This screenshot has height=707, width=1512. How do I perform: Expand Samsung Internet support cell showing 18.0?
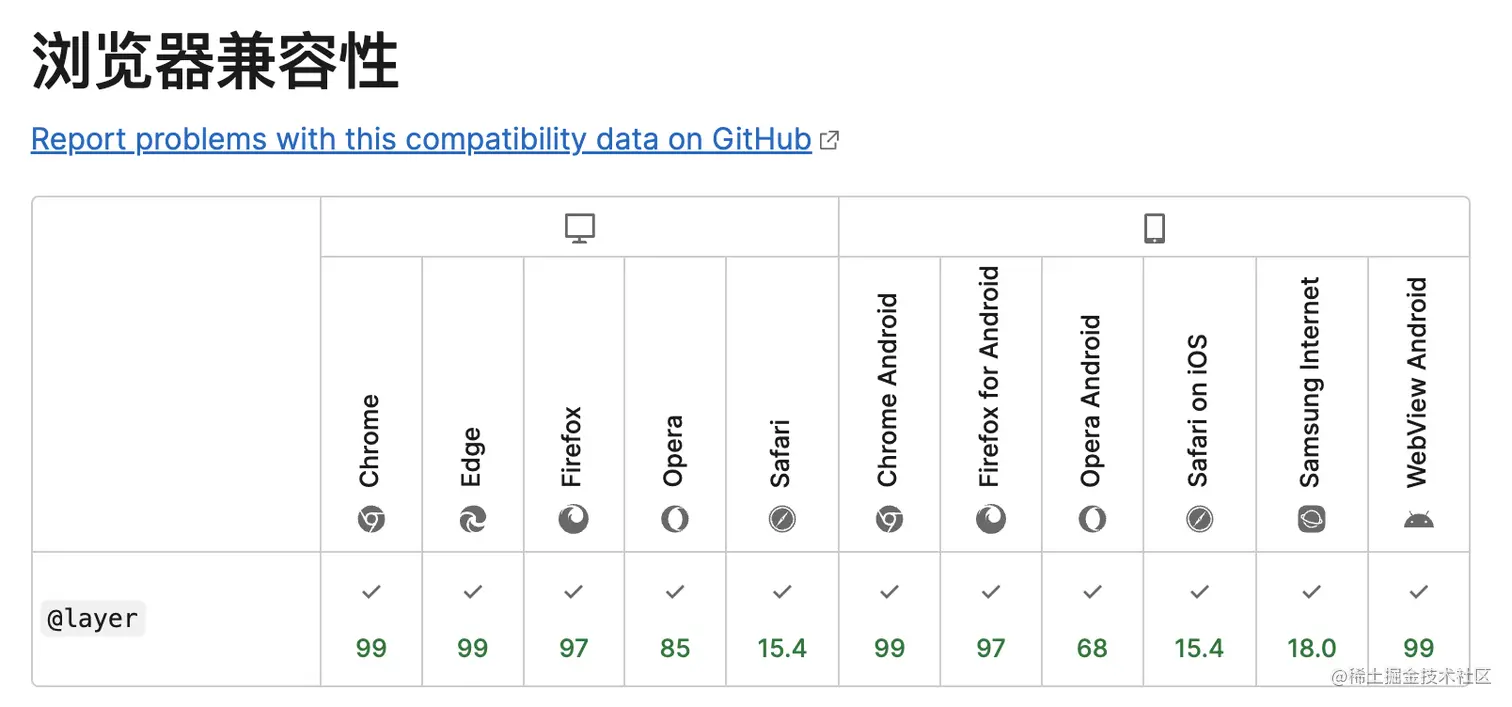(x=1311, y=620)
